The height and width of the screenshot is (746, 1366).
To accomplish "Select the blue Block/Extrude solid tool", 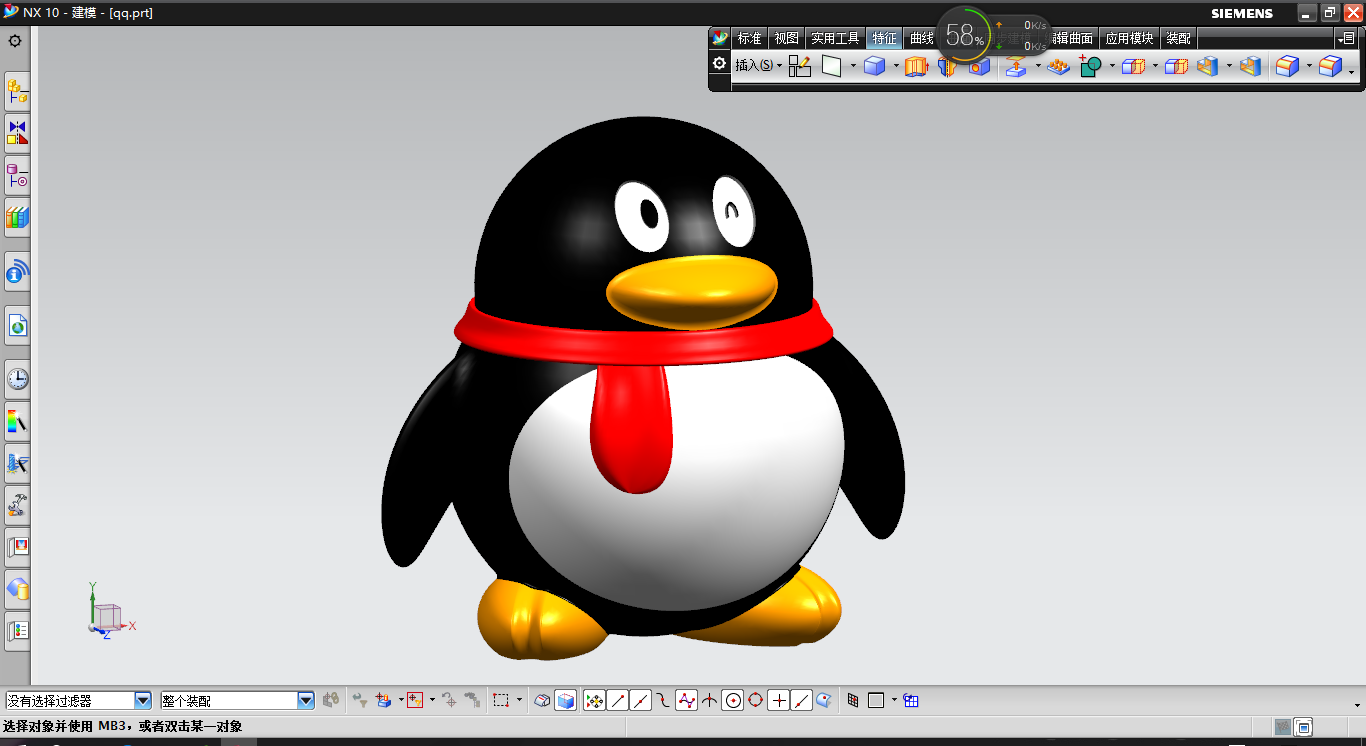I will pos(875,66).
